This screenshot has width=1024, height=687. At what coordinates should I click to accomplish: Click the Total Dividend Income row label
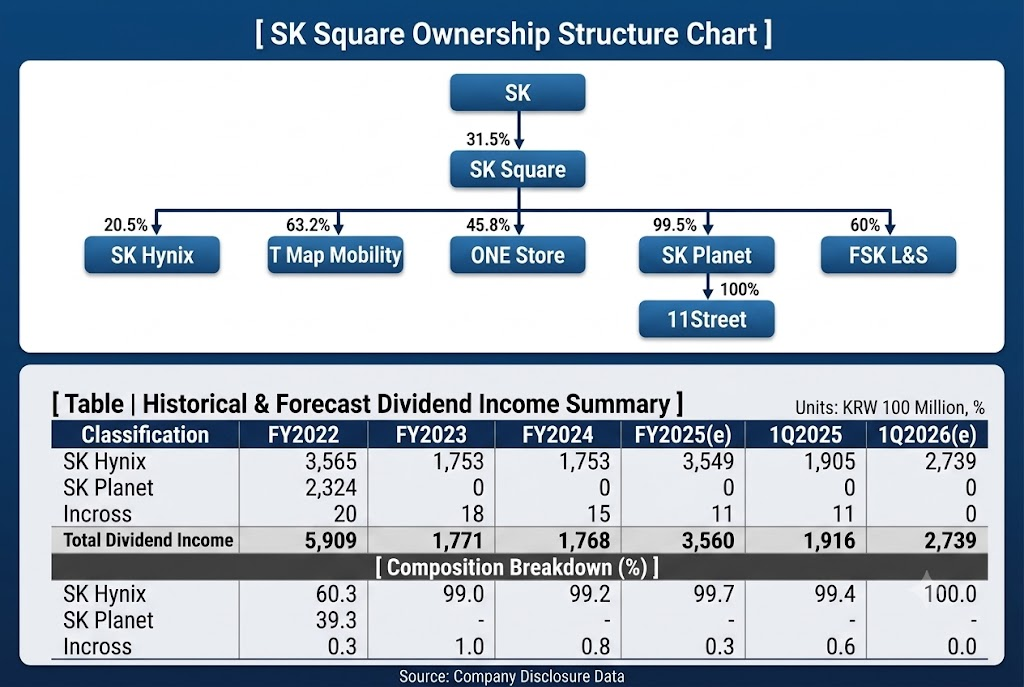pos(148,540)
